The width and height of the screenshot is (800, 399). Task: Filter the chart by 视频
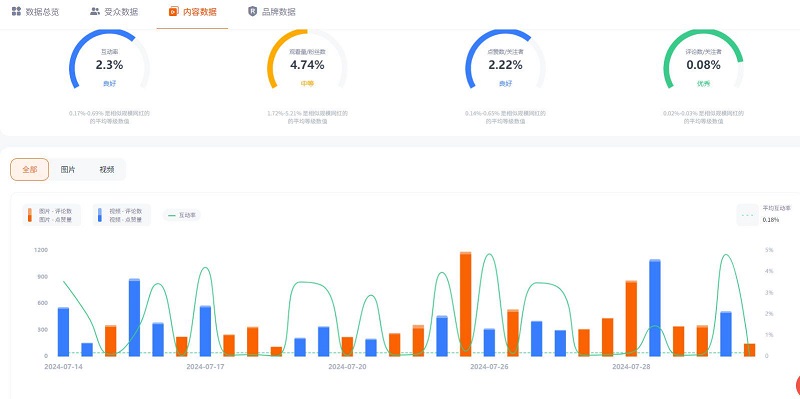pos(107,169)
